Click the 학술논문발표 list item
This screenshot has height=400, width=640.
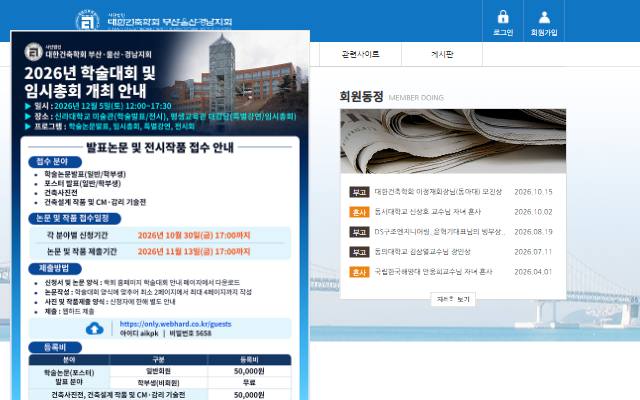[85, 174]
